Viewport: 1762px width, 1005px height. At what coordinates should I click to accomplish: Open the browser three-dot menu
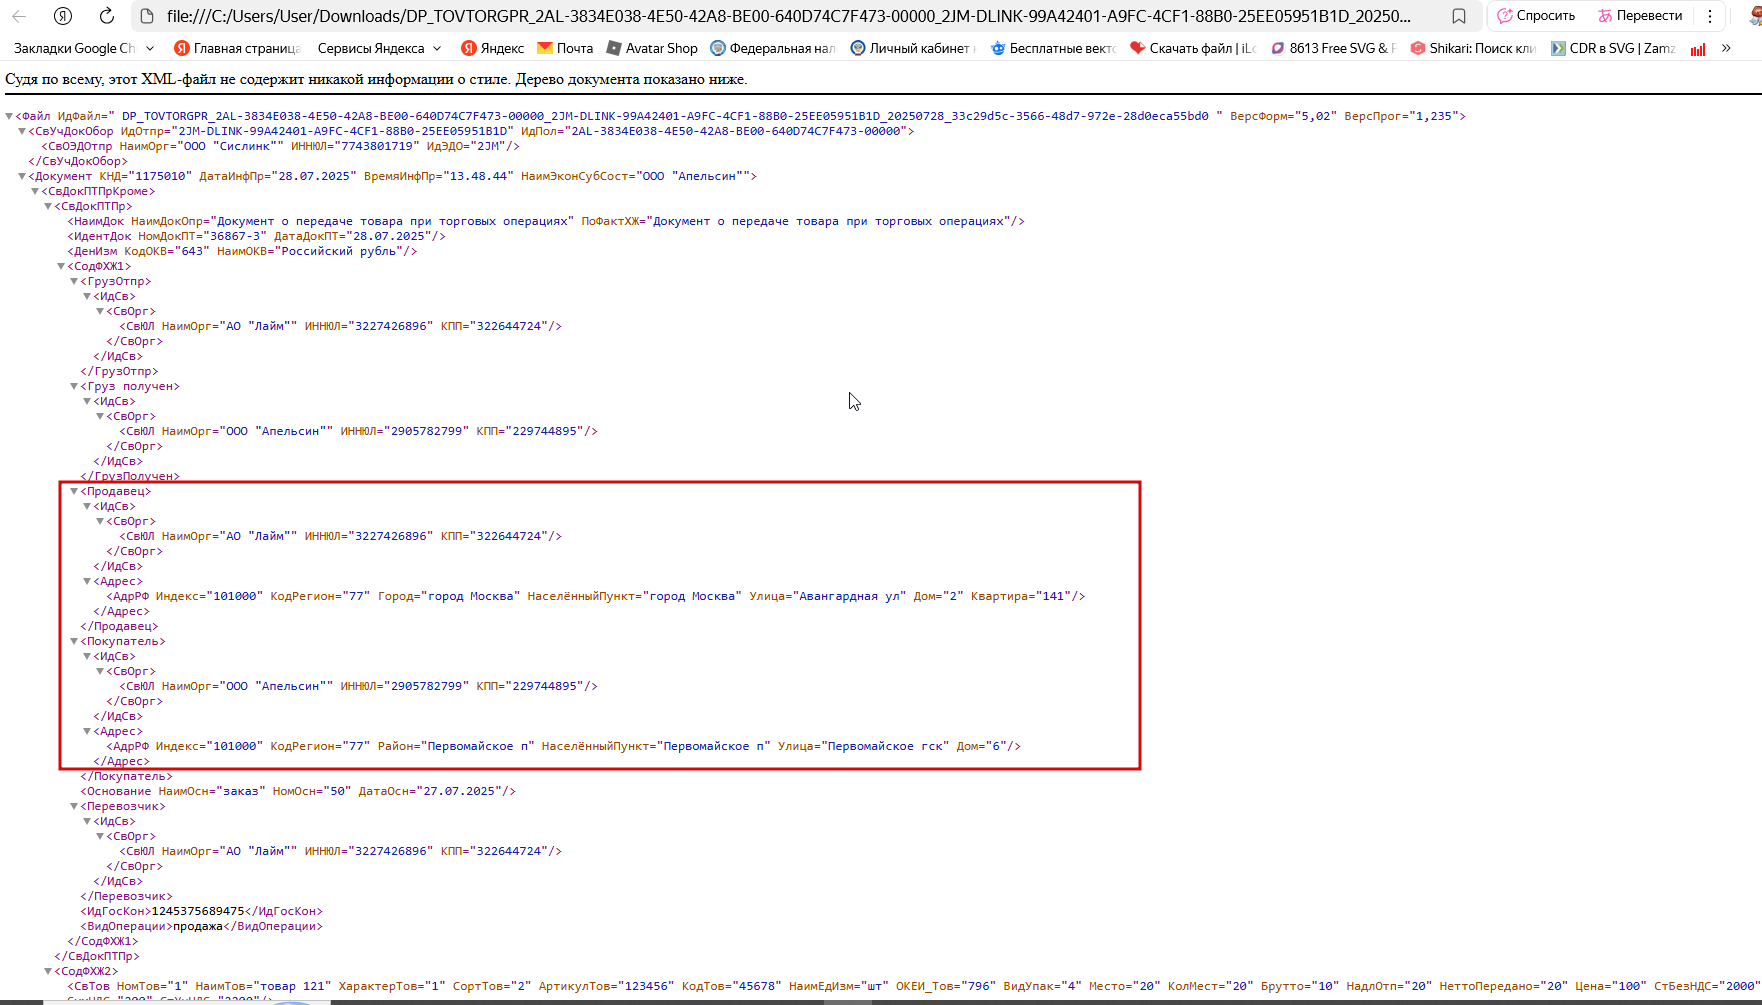point(1710,16)
